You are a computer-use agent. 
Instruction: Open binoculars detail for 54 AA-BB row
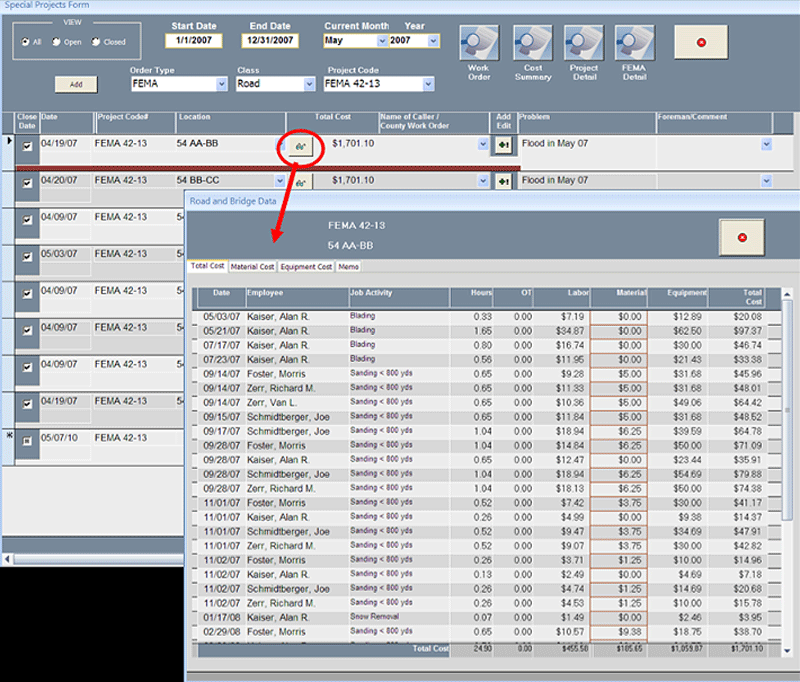[x=300, y=147]
